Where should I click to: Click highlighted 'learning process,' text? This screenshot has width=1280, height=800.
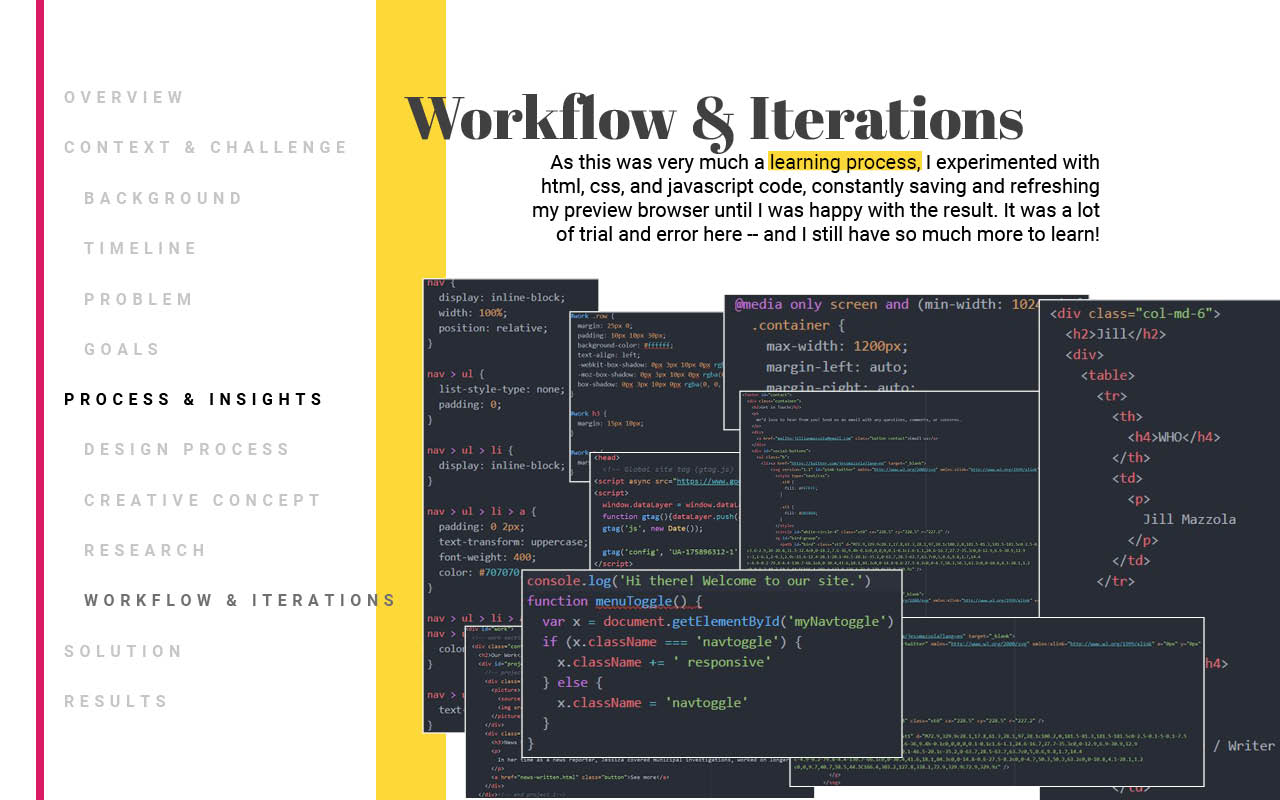(845, 162)
